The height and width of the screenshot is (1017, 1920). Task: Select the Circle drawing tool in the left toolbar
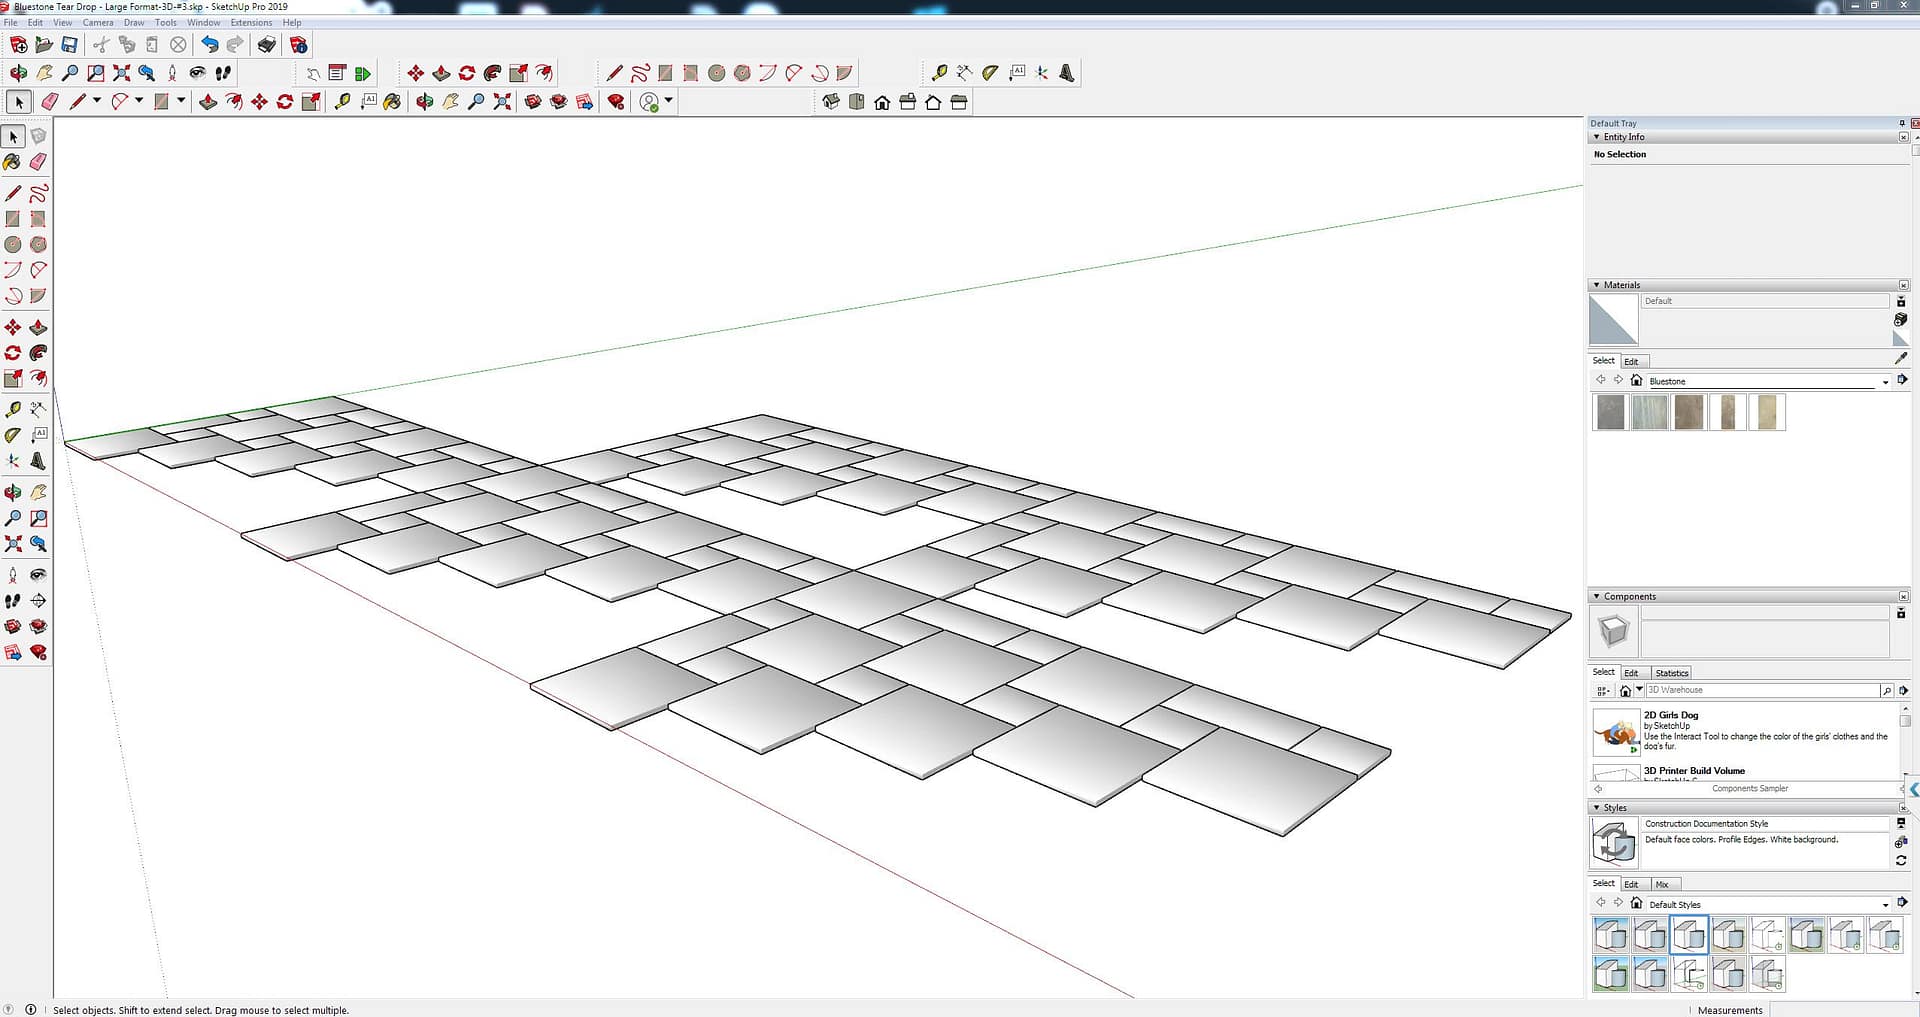tap(13, 244)
